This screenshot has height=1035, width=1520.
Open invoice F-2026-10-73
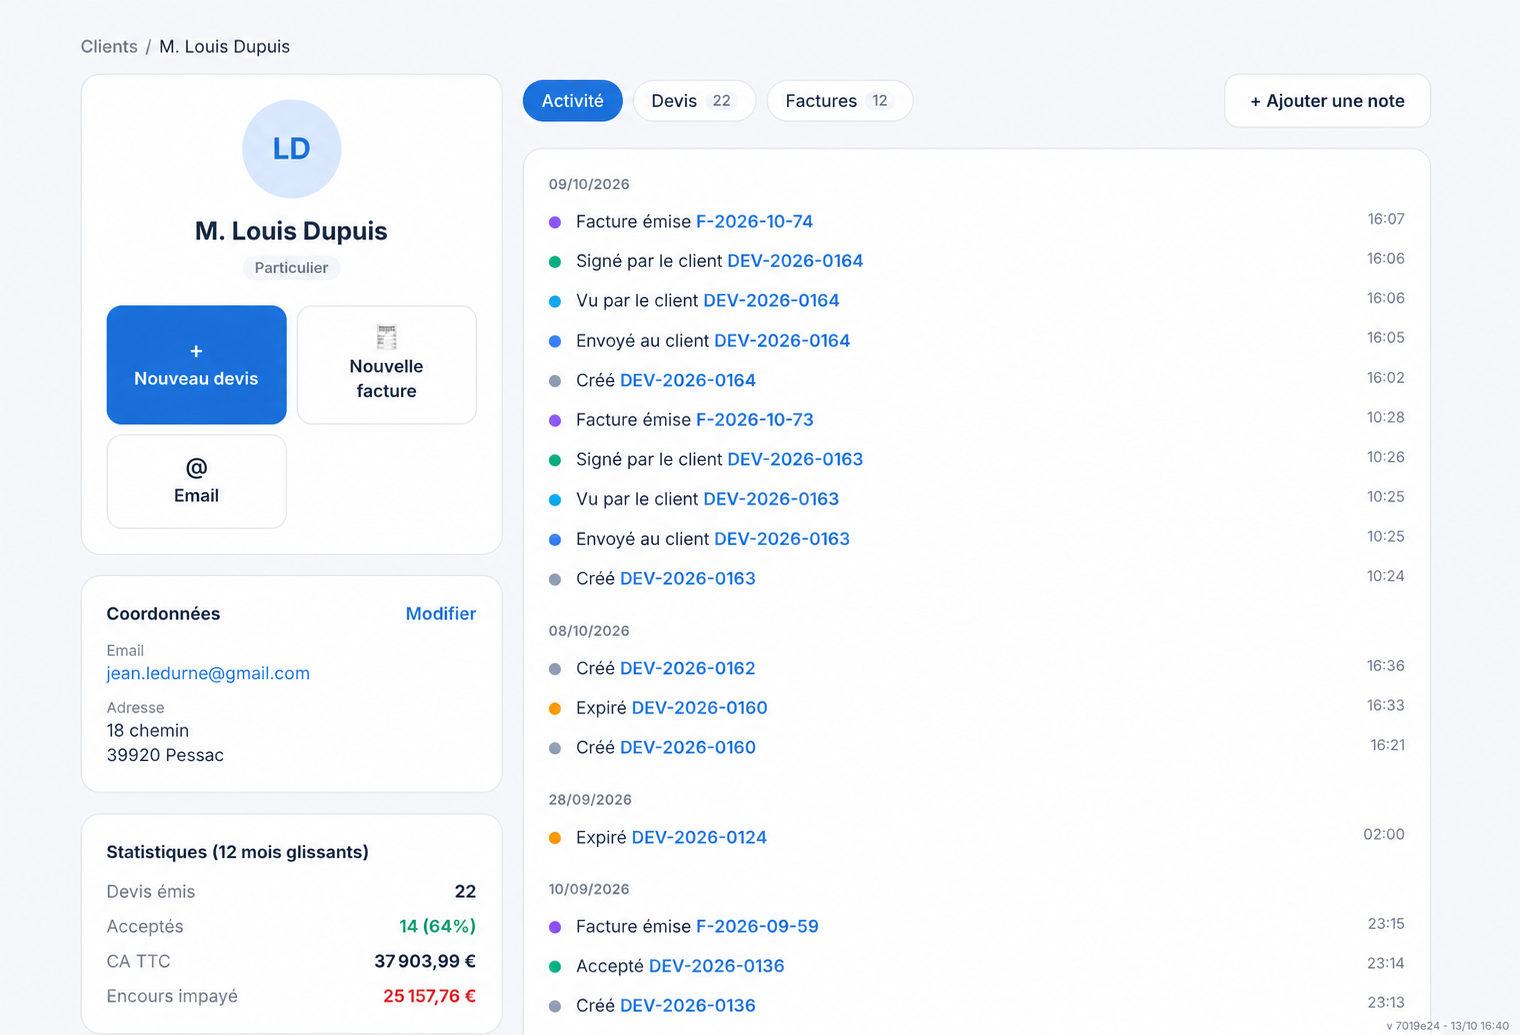point(754,420)
